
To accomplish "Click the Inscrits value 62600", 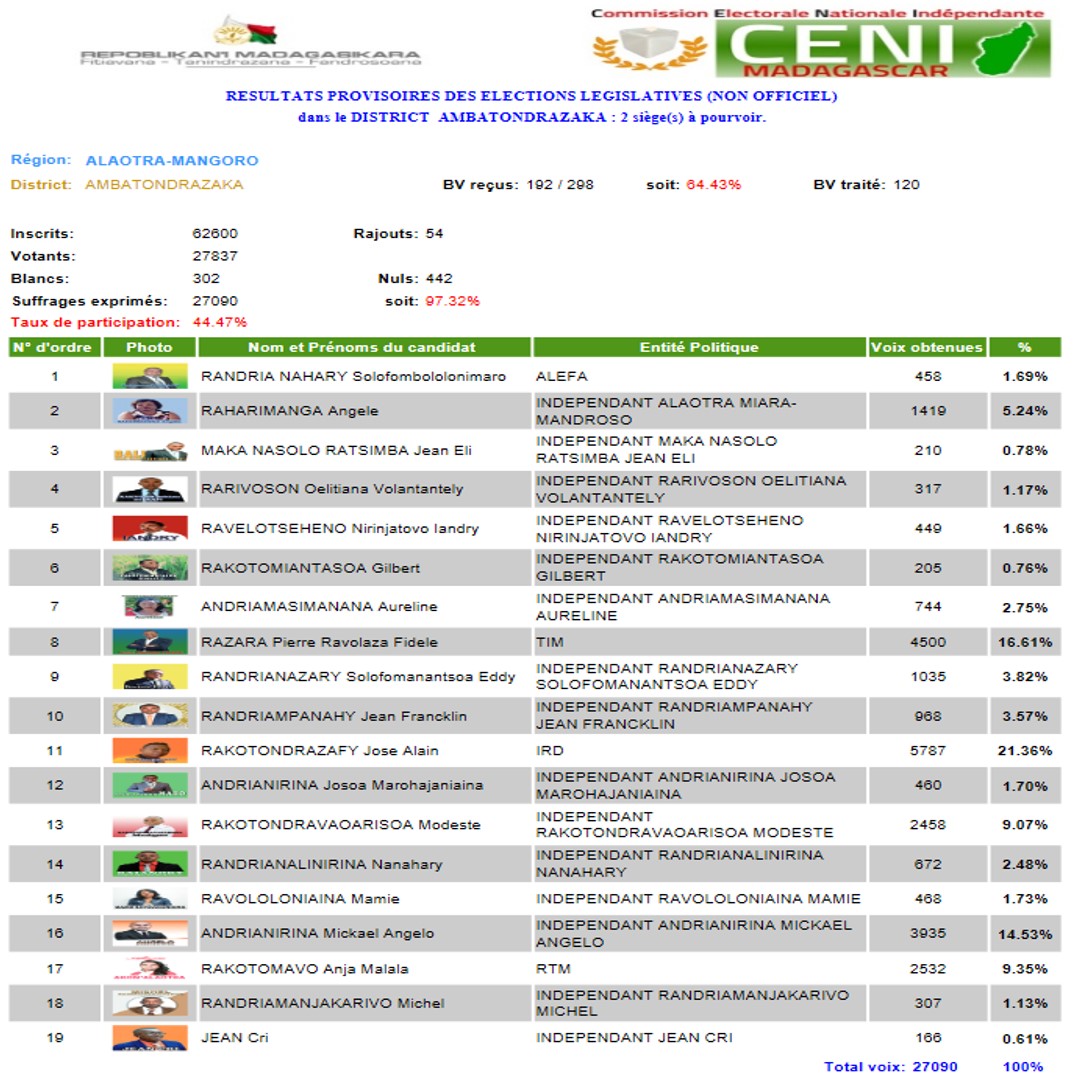I will [215, 234].
